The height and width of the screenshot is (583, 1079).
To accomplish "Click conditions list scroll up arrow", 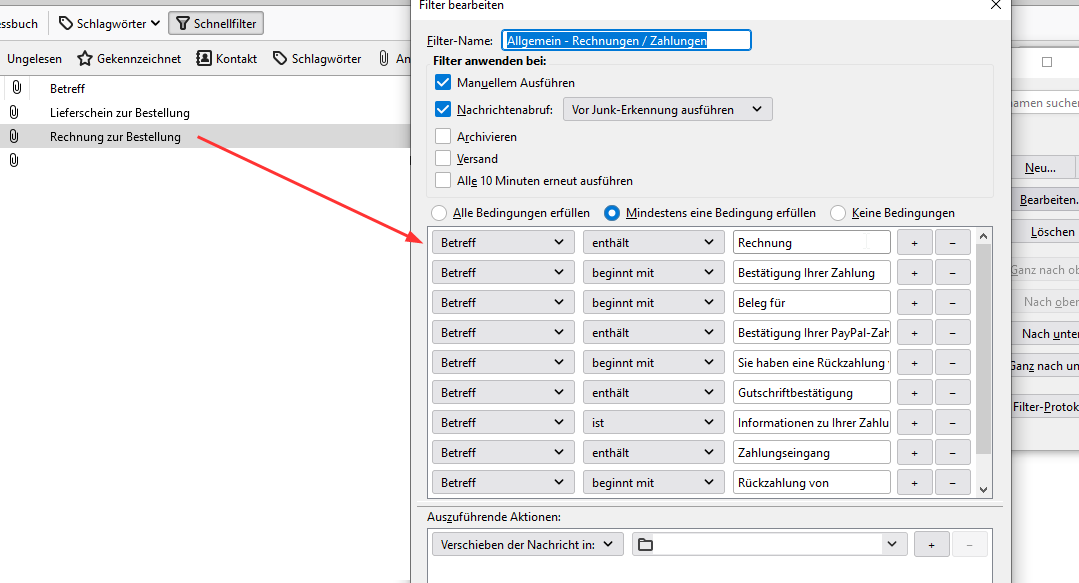I will click(x=983, y=236).
